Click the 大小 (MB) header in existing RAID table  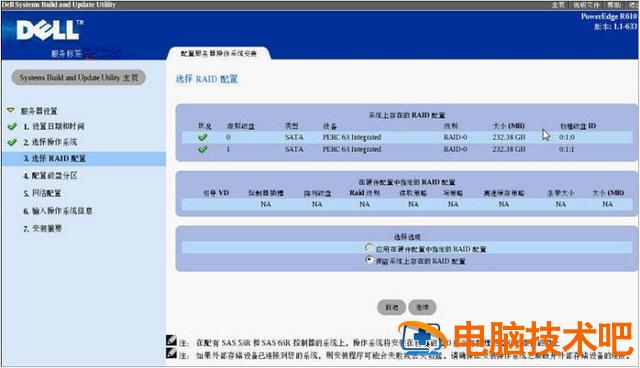[x=509, y=126]
